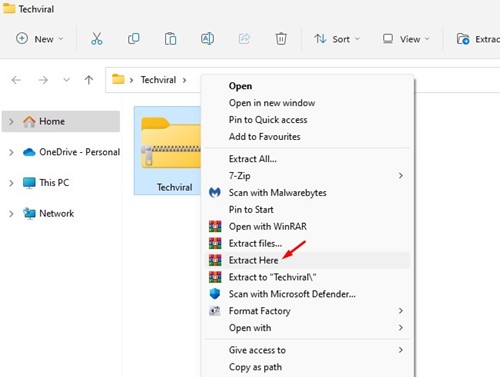
Task: Click the Home house icon in sidebar
Action: (x=29, y=121)
